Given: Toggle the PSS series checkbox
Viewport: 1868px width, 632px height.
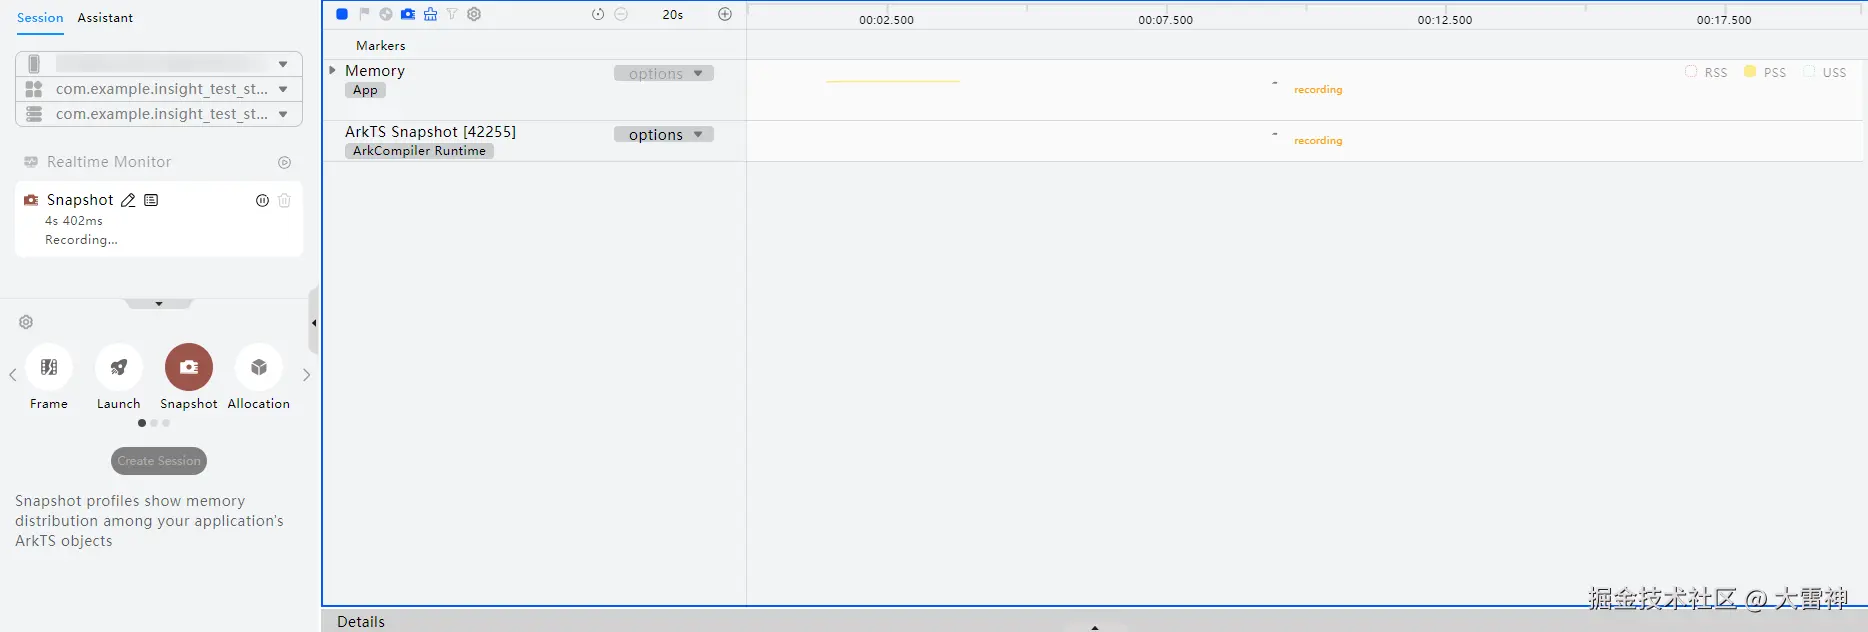Looking at the screenshot, I should [1750, 72].
